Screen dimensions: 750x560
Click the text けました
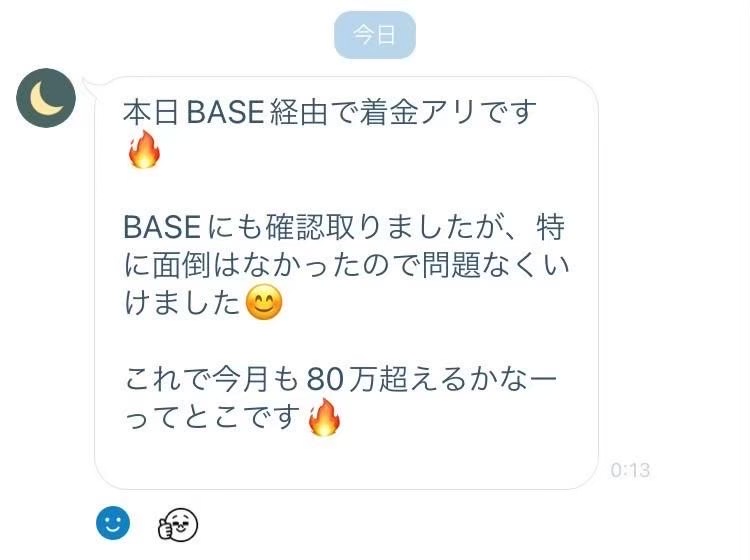coord(182,303)
